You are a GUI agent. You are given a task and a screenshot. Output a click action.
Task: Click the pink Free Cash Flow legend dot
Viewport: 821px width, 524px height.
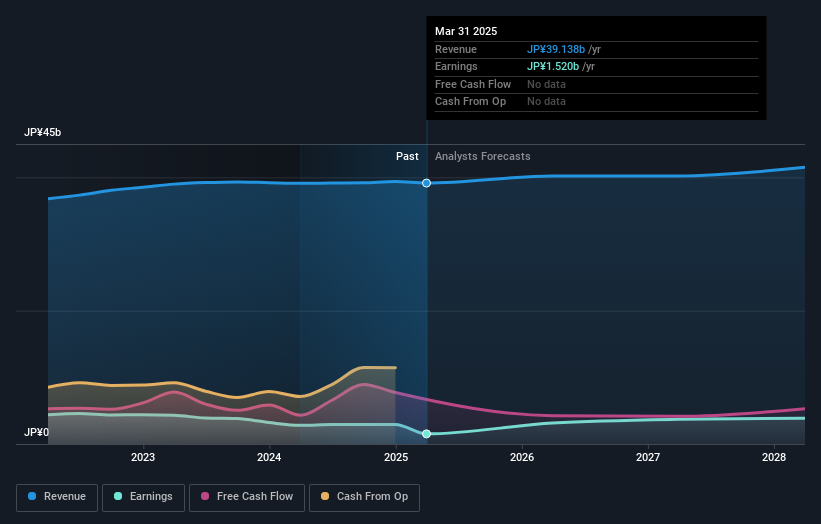pyautogui.click(x=205, y=496)
